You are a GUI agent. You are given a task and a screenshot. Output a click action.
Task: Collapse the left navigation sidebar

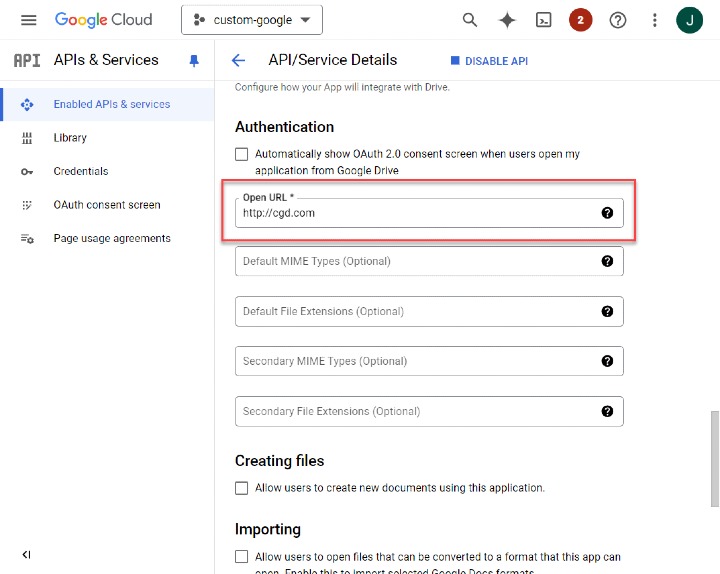[x=26, y=554]
